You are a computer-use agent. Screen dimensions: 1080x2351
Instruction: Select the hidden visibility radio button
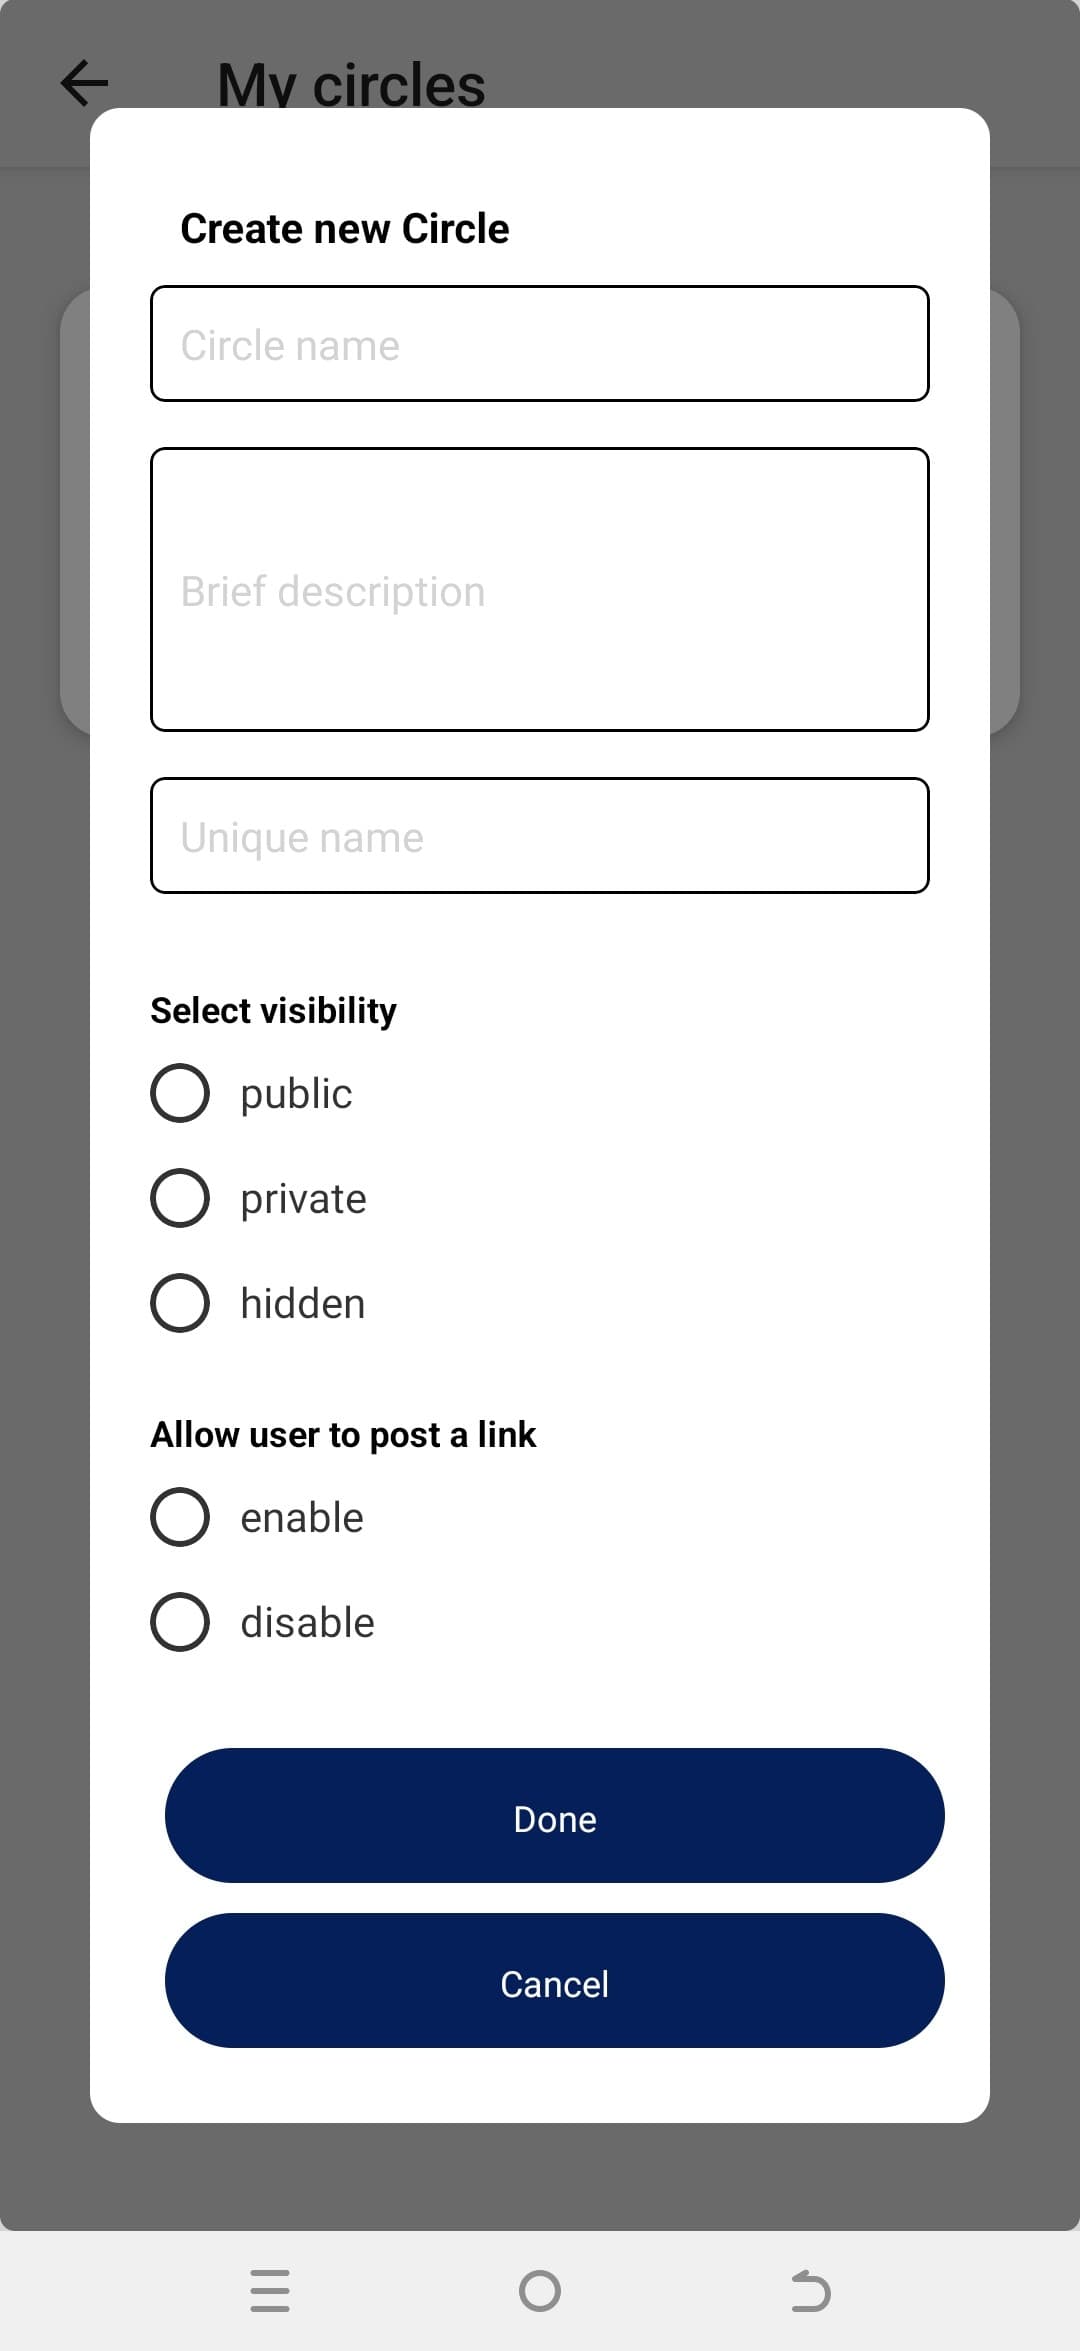[x=180, y=1303]
